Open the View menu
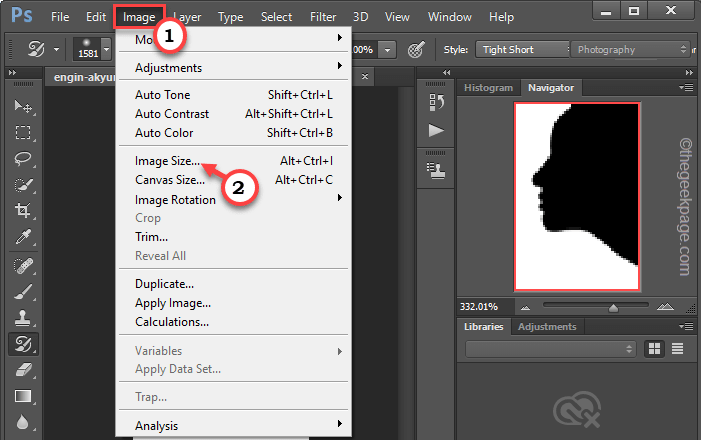This screenshot has height=440, width=701. [x=397, y=17]
